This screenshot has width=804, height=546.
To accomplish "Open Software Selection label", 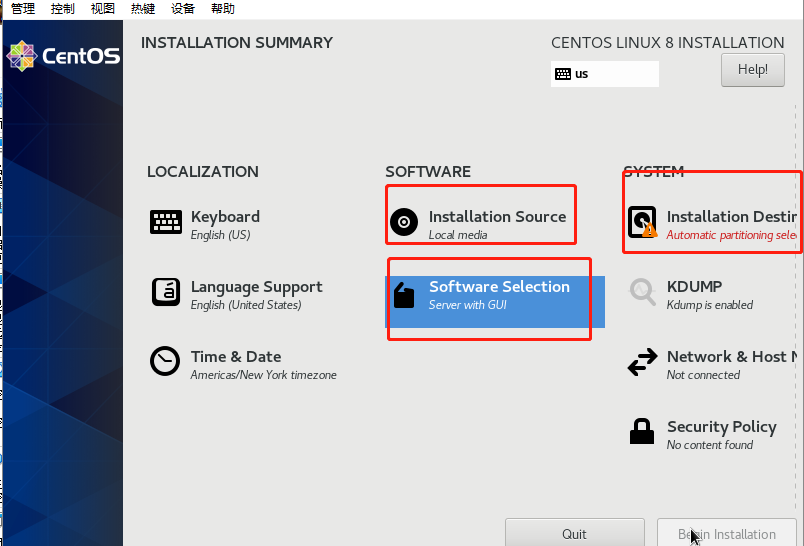I will (499, 287).
